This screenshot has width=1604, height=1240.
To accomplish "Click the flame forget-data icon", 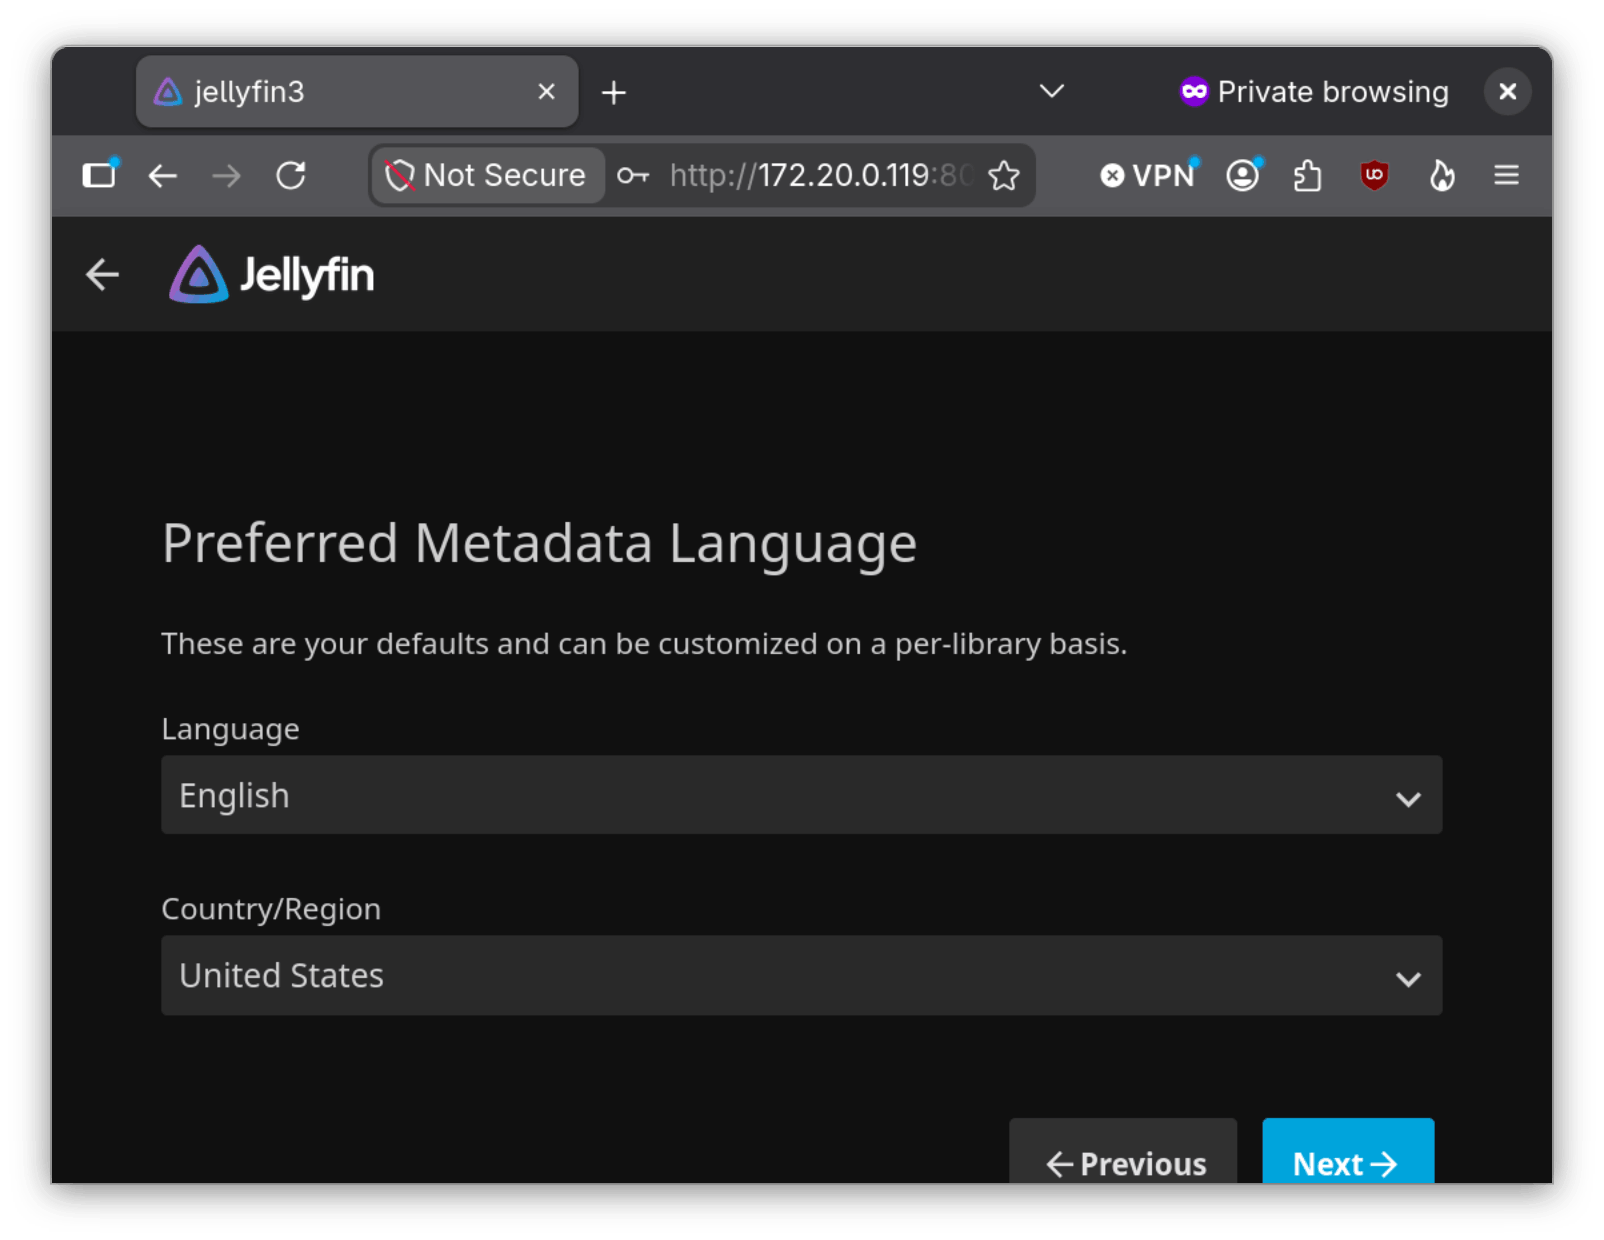I will [x=1441, y=176].
